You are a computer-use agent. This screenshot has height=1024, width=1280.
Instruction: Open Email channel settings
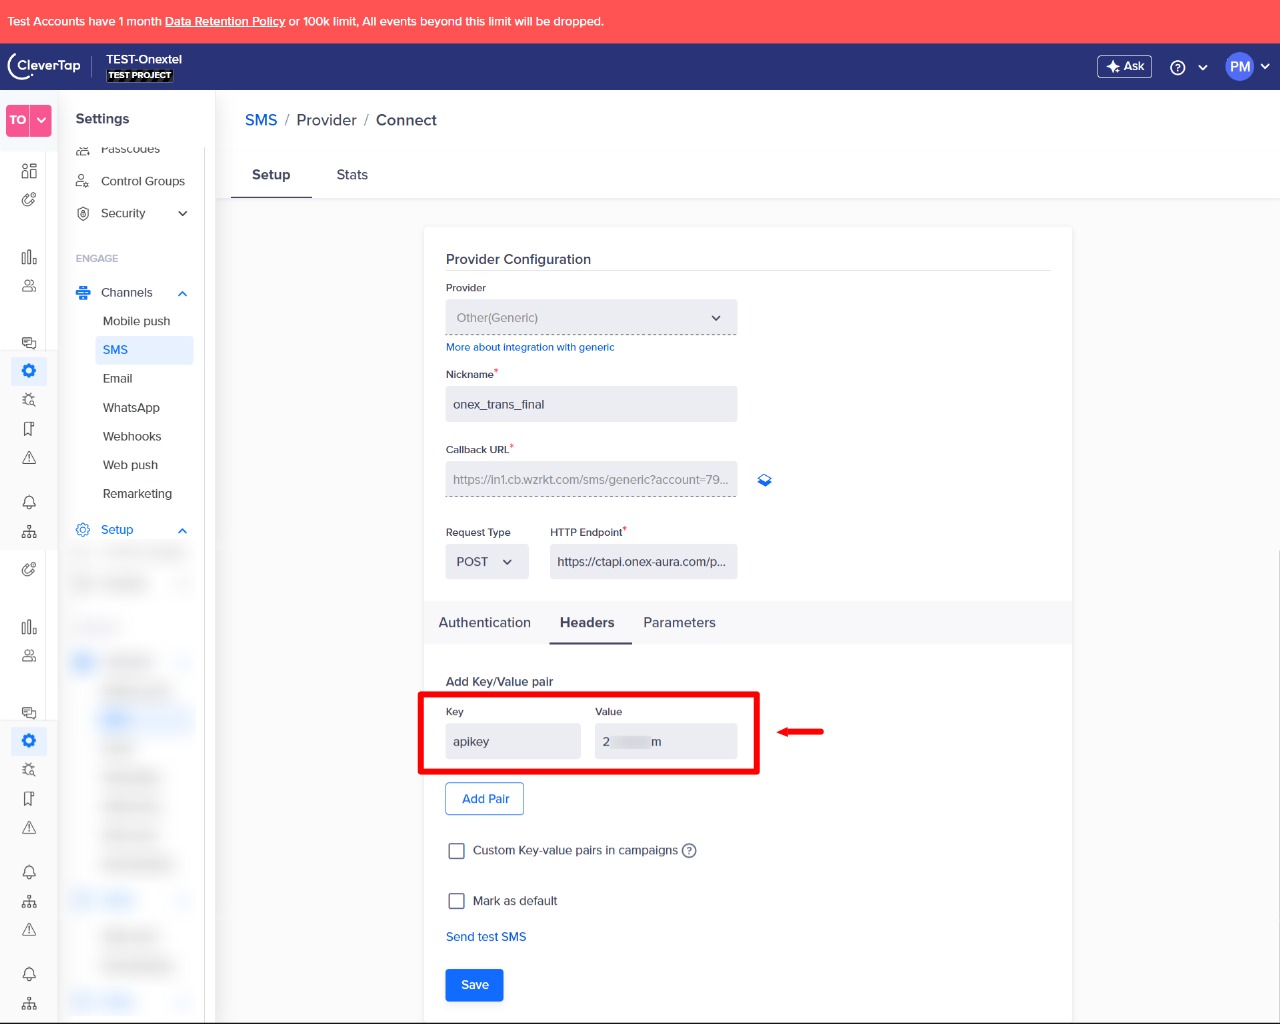click(x=118, y=379)
